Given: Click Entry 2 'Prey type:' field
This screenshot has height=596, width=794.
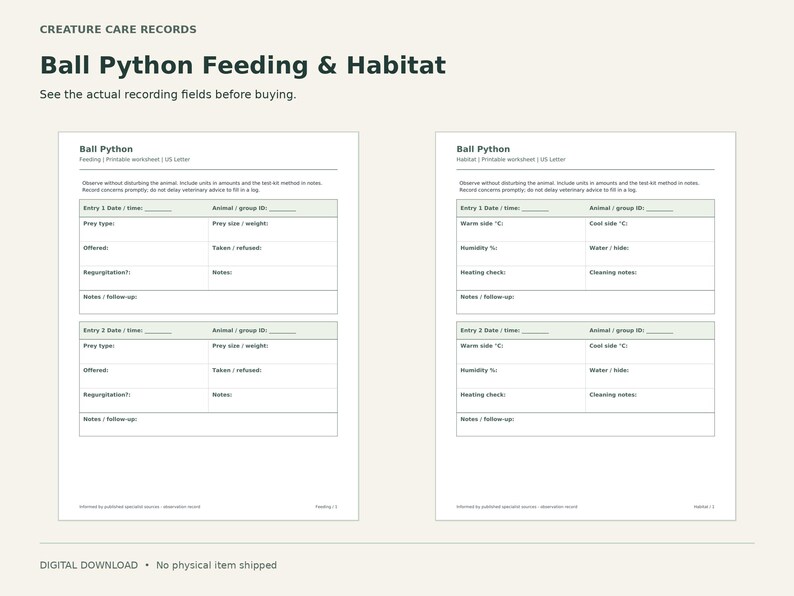Looking at the screenshot, I should pos(144,352).
